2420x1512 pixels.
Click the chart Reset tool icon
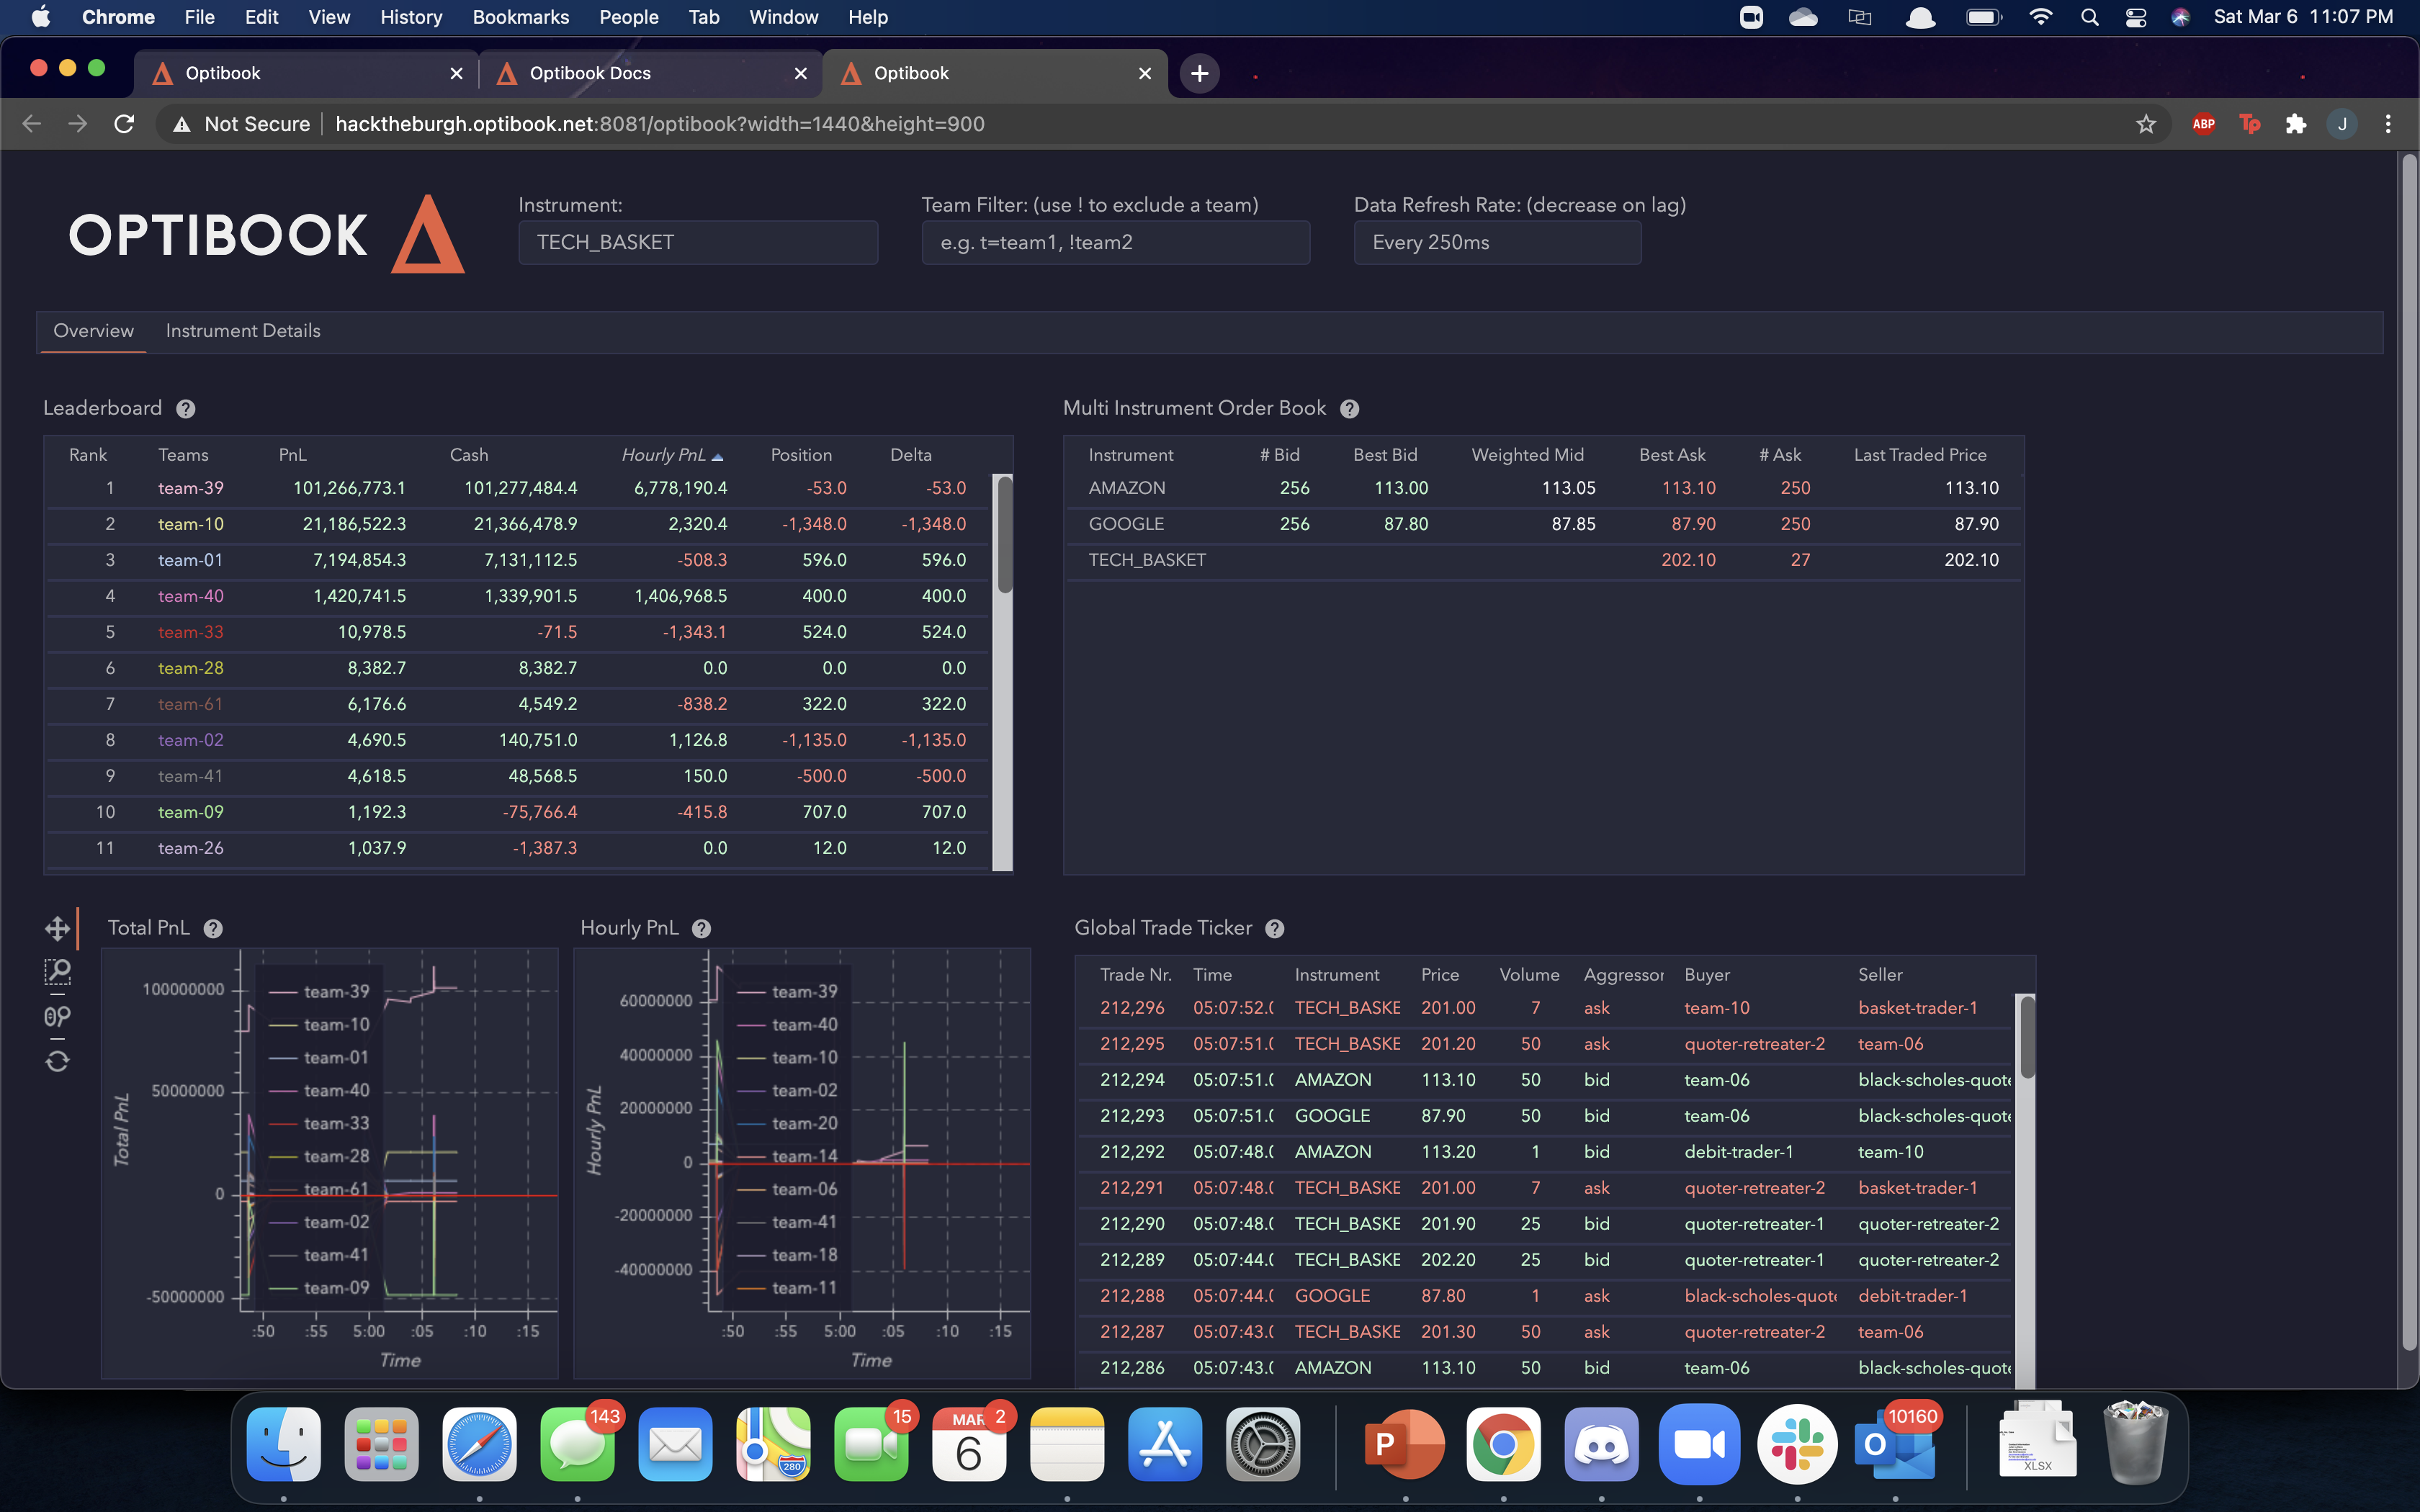click(57, 1061)
